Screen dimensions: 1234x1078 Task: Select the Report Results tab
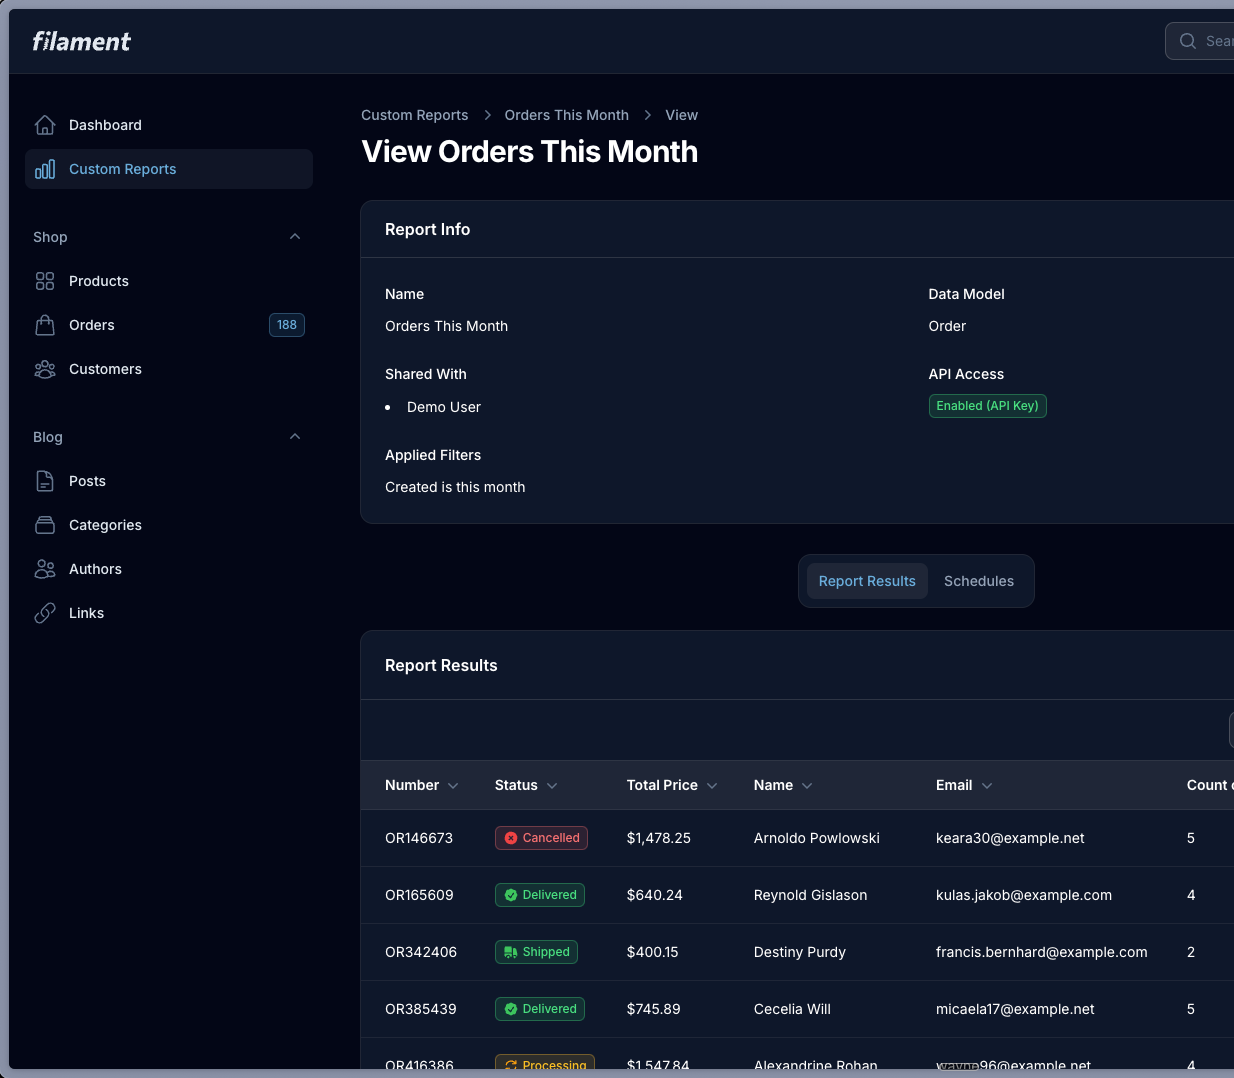pyautogui.click(x=866, y=581)
